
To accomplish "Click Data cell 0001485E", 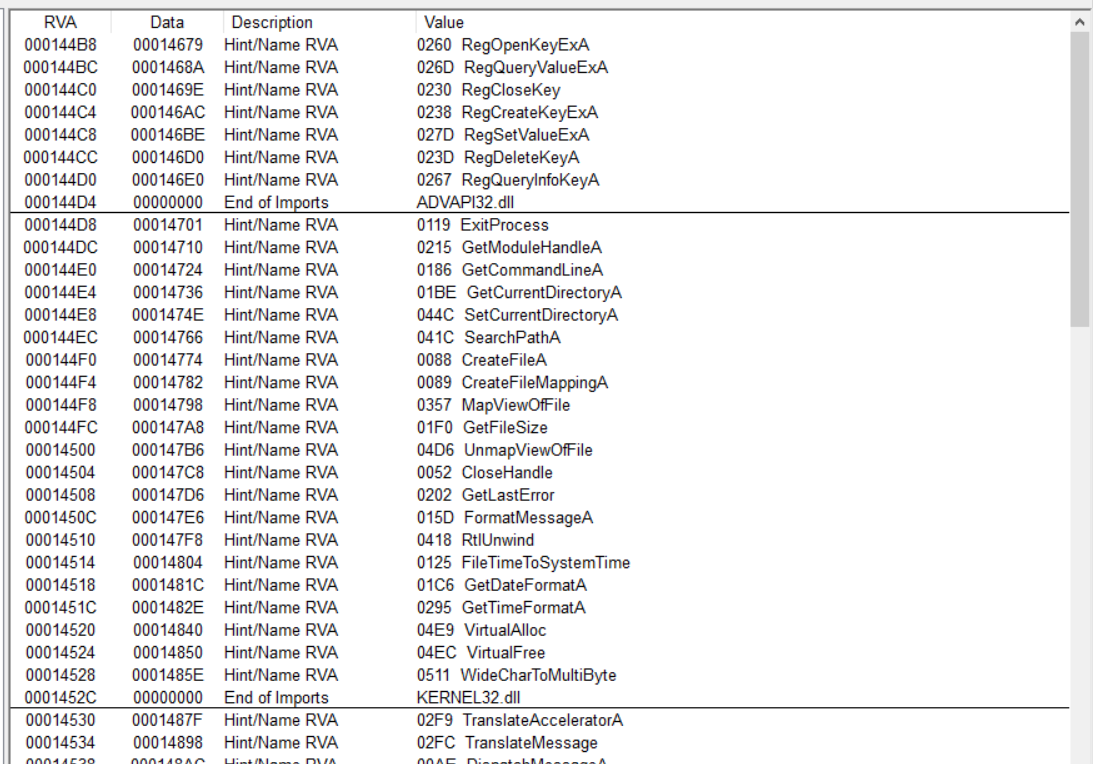I will click(x=168, y=675).
